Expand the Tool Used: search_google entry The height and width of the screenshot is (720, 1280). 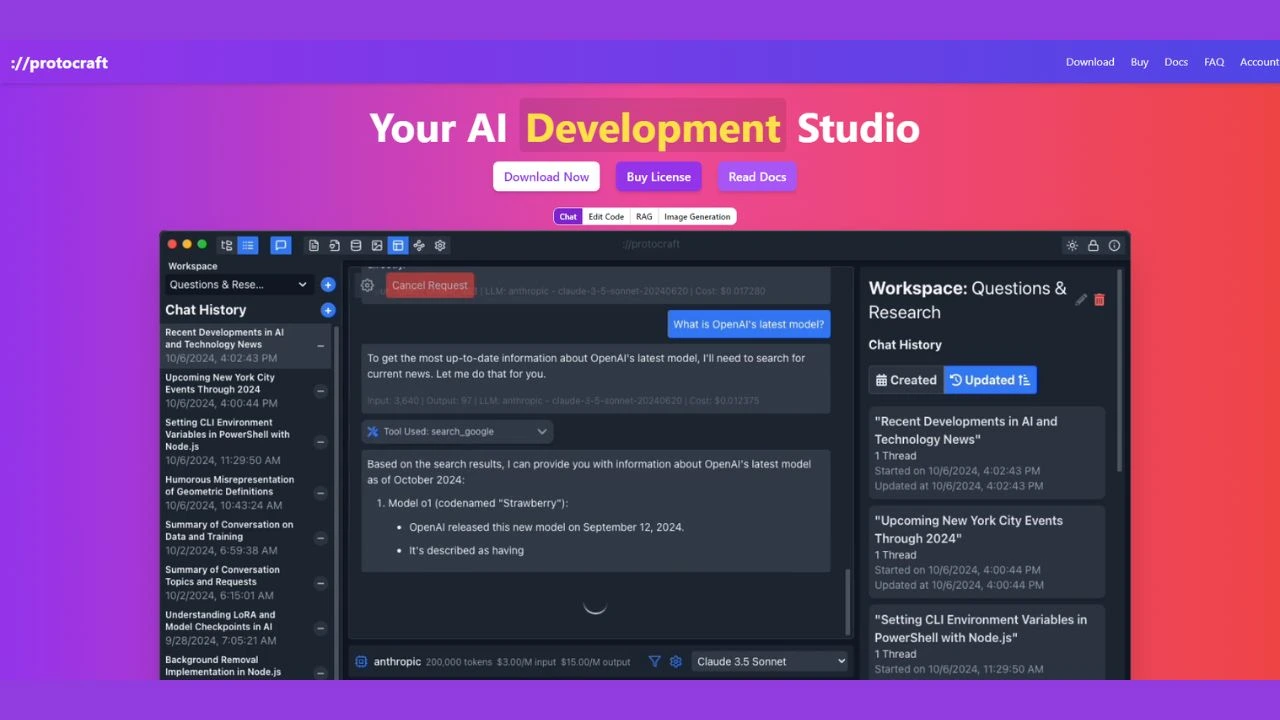coord(456,431)
